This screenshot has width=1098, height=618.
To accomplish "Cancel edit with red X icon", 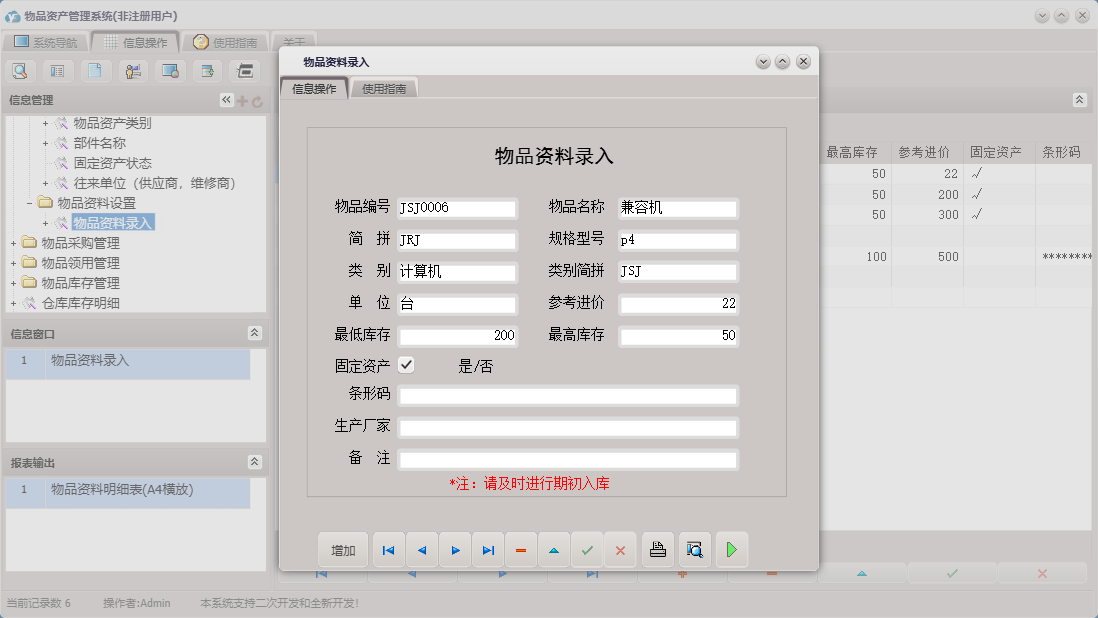I will [x=620, y=549].
